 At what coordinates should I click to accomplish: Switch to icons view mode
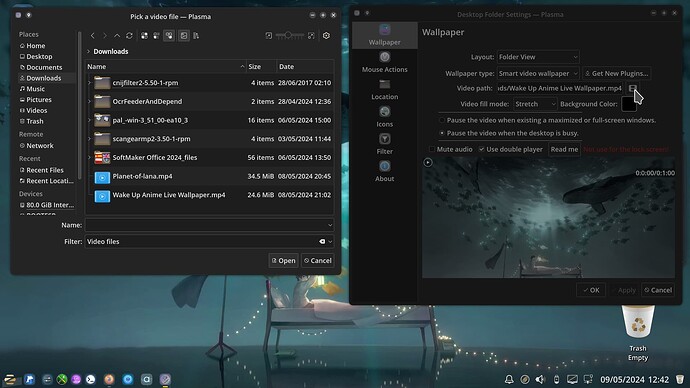tap(144, 36)
